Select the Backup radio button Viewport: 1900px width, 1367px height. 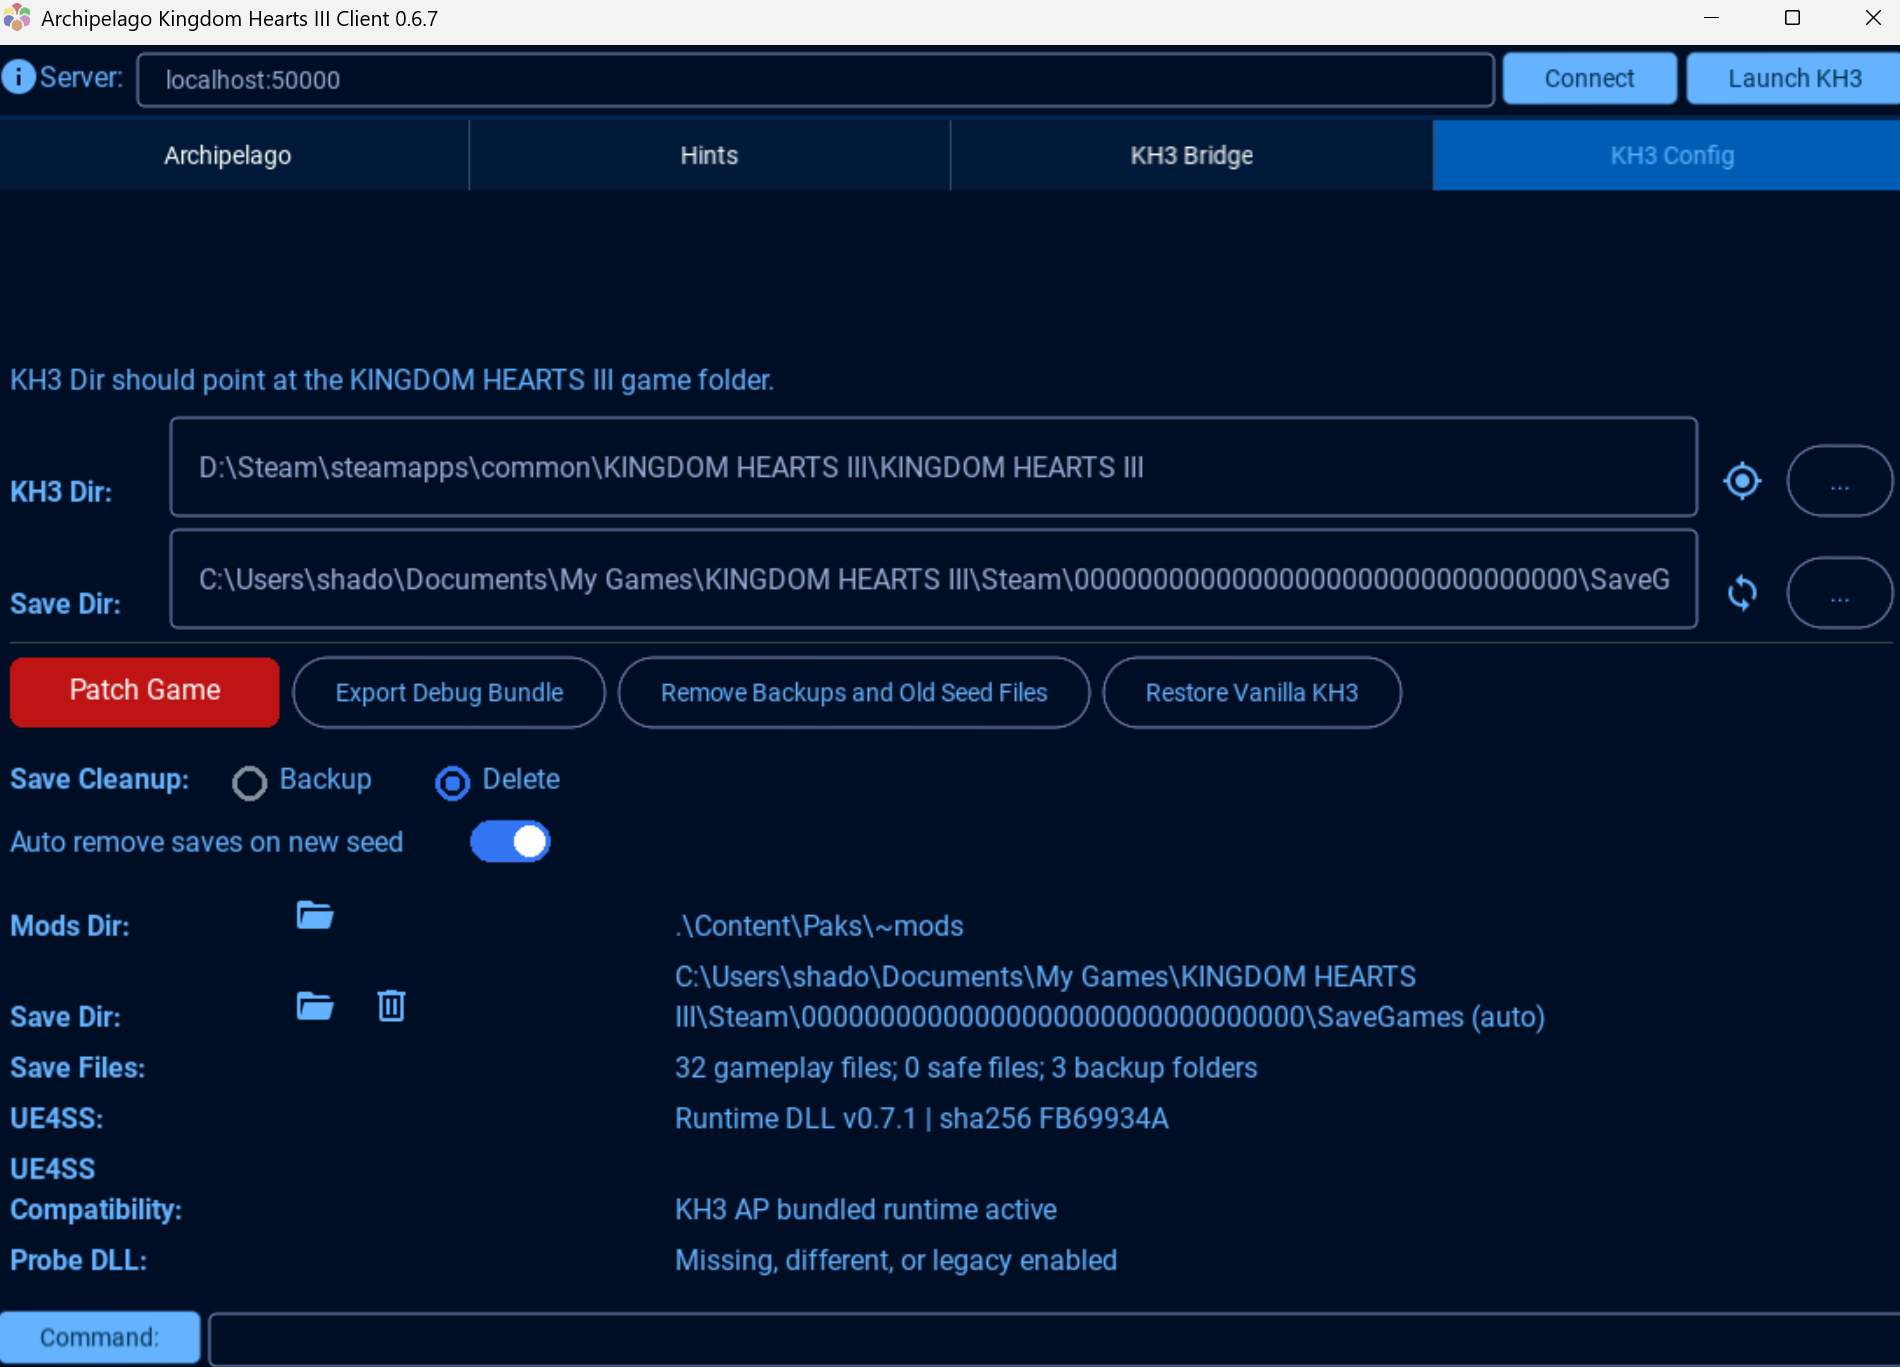pos(249,782)
